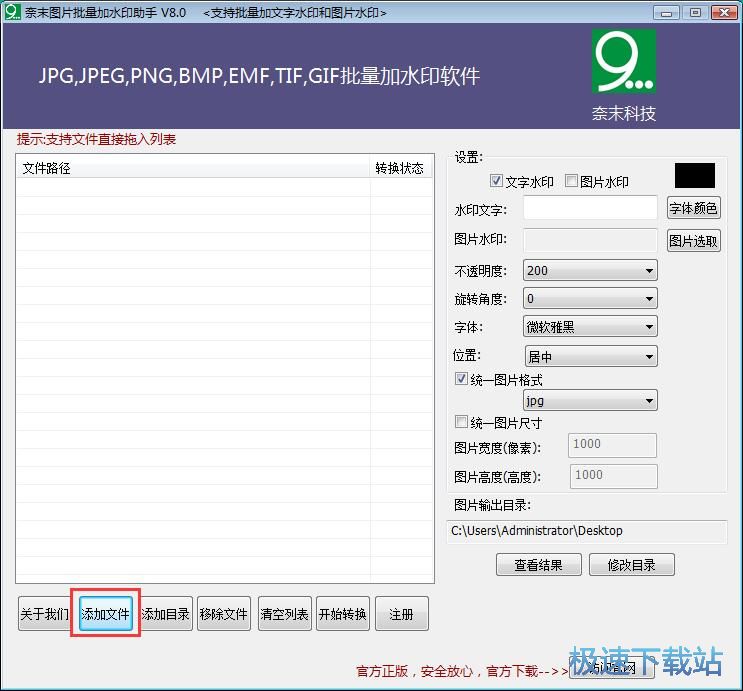
Task: Click the 开始转换 button
Action: point(342,614)
